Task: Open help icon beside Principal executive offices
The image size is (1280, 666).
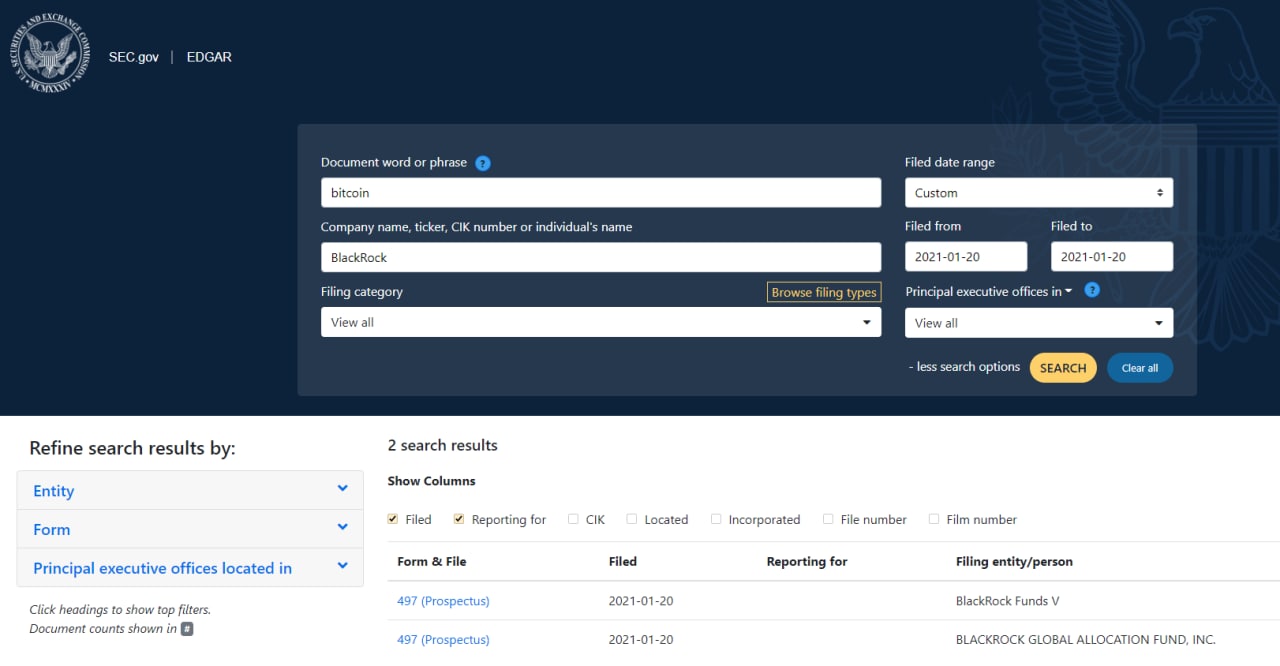Action: 1092,290
